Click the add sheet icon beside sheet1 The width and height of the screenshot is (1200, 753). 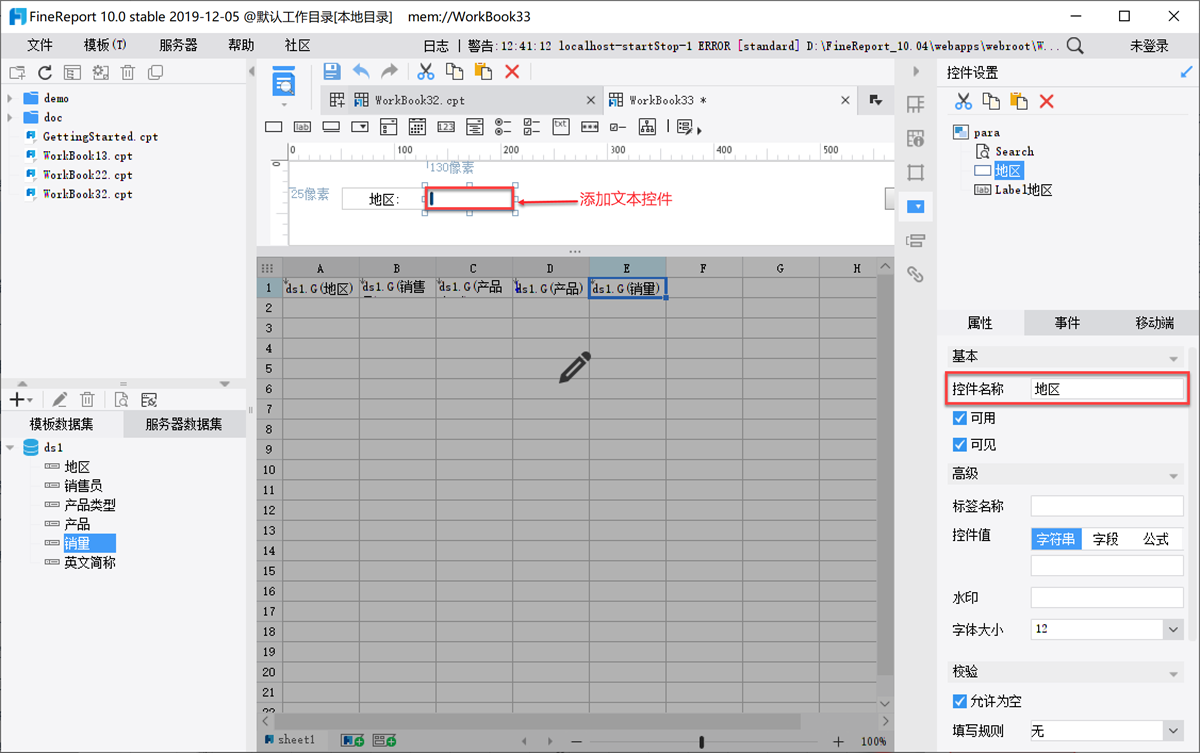pos(353,740)
